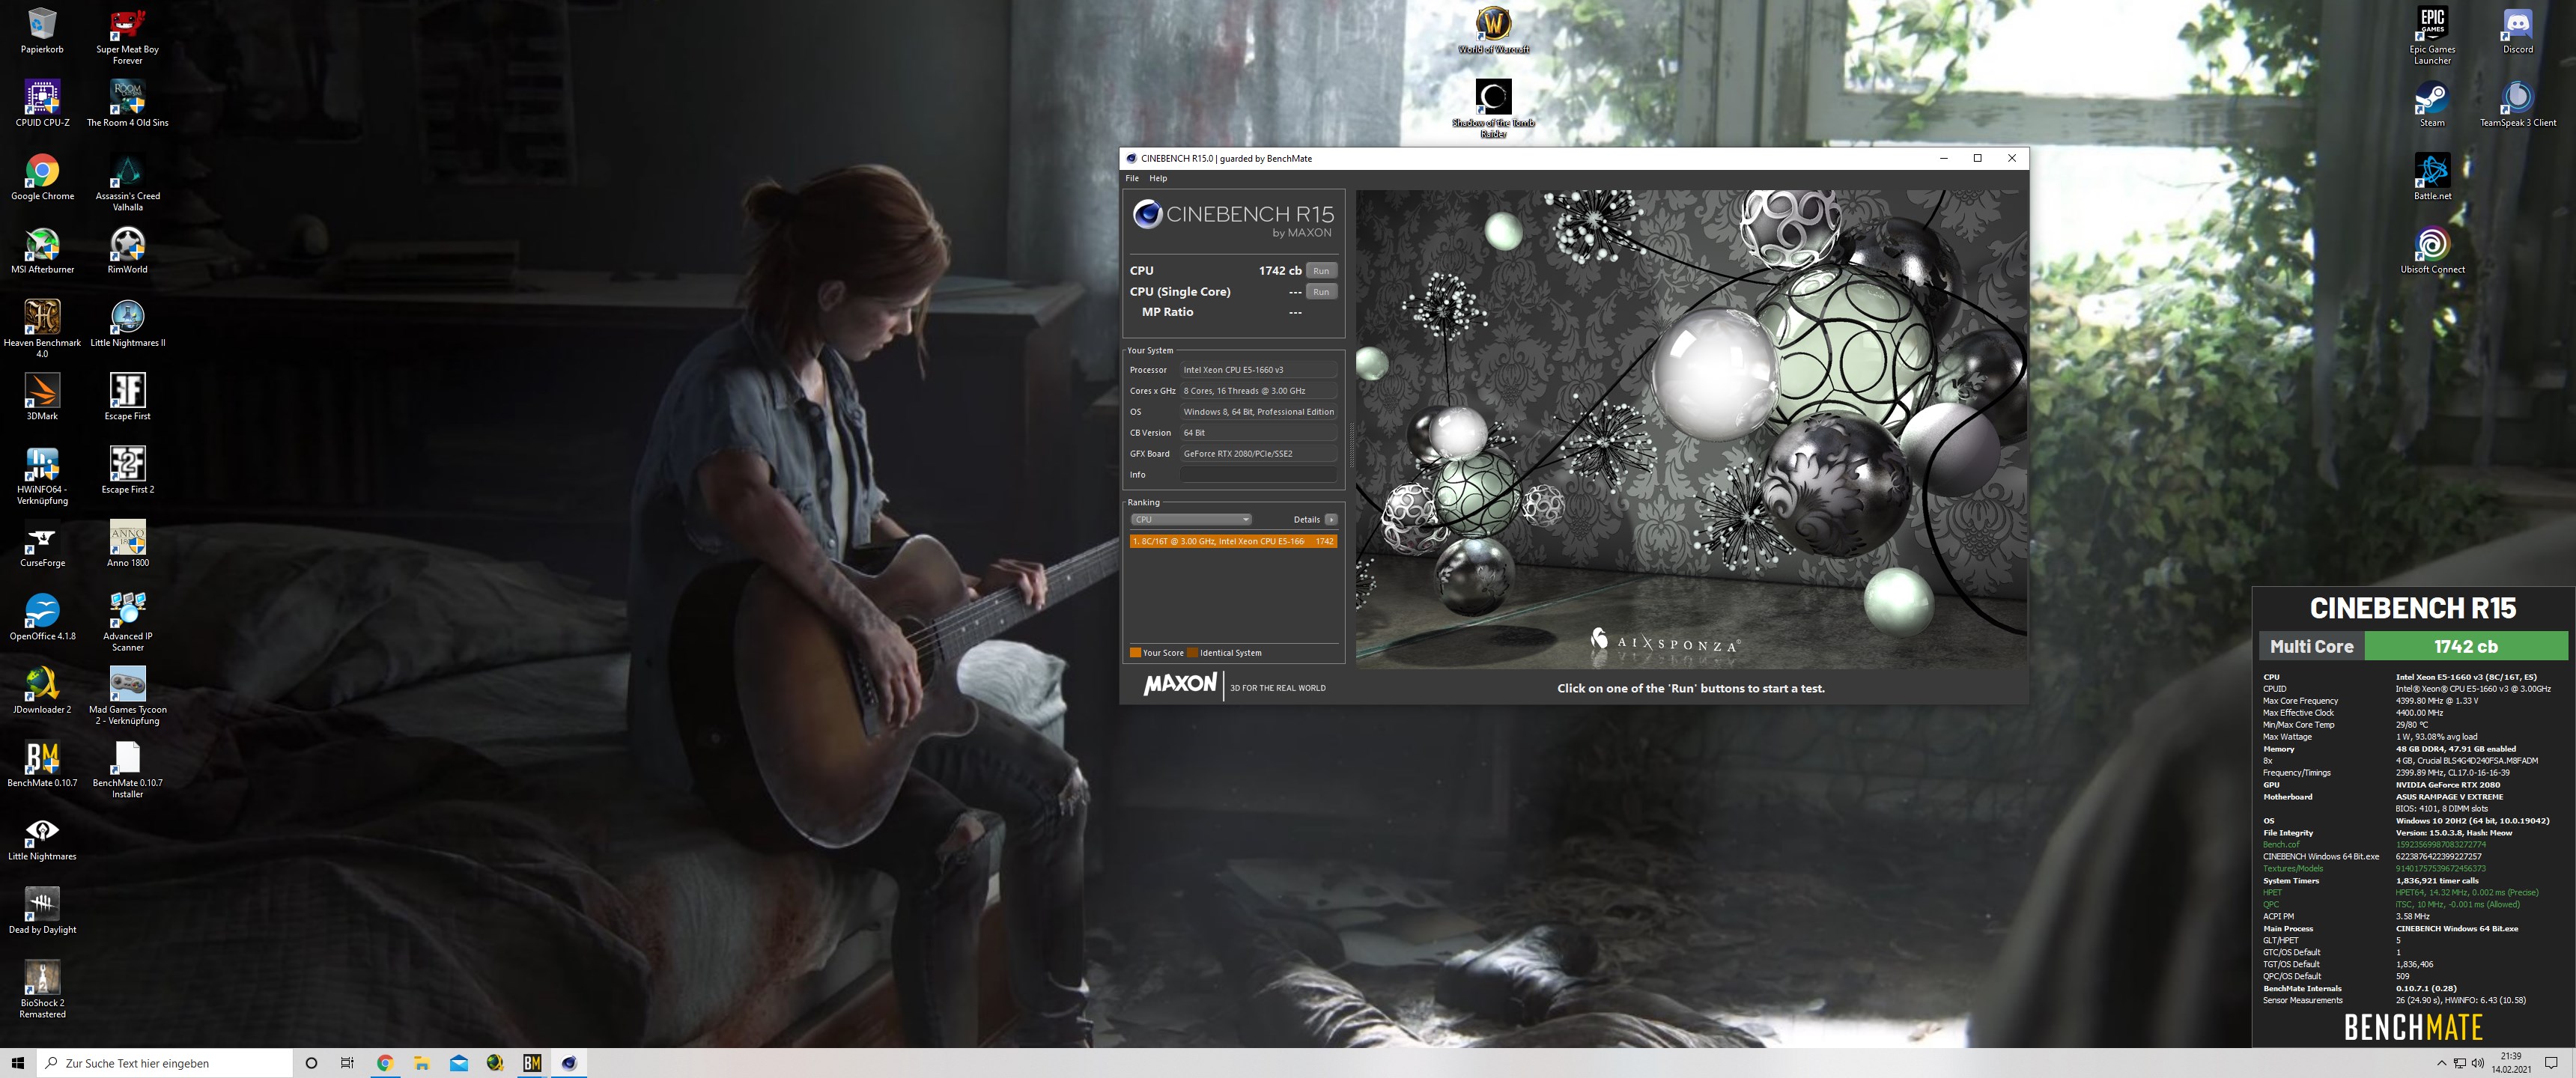Open CurseForge desktop icon
This screenshot has width=2576, height=1078.
(x=42, y=544)
